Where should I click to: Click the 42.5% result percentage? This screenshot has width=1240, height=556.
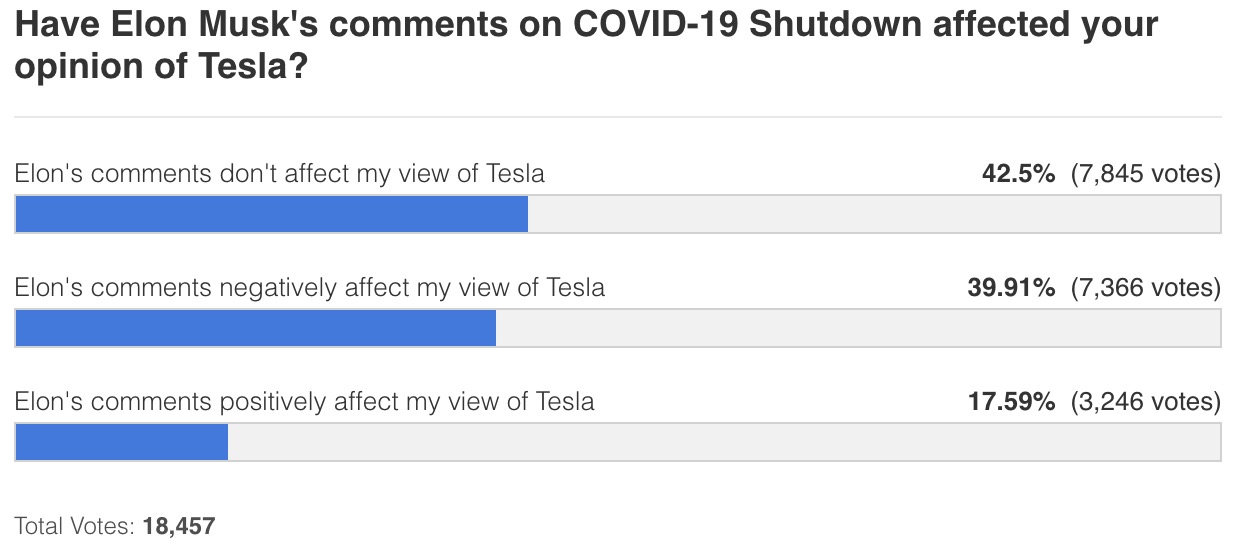click(x=1018, y=174)
